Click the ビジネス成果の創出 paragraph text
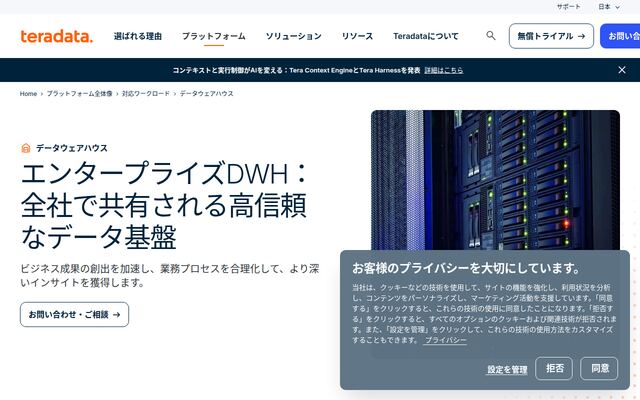 (170, 276)
